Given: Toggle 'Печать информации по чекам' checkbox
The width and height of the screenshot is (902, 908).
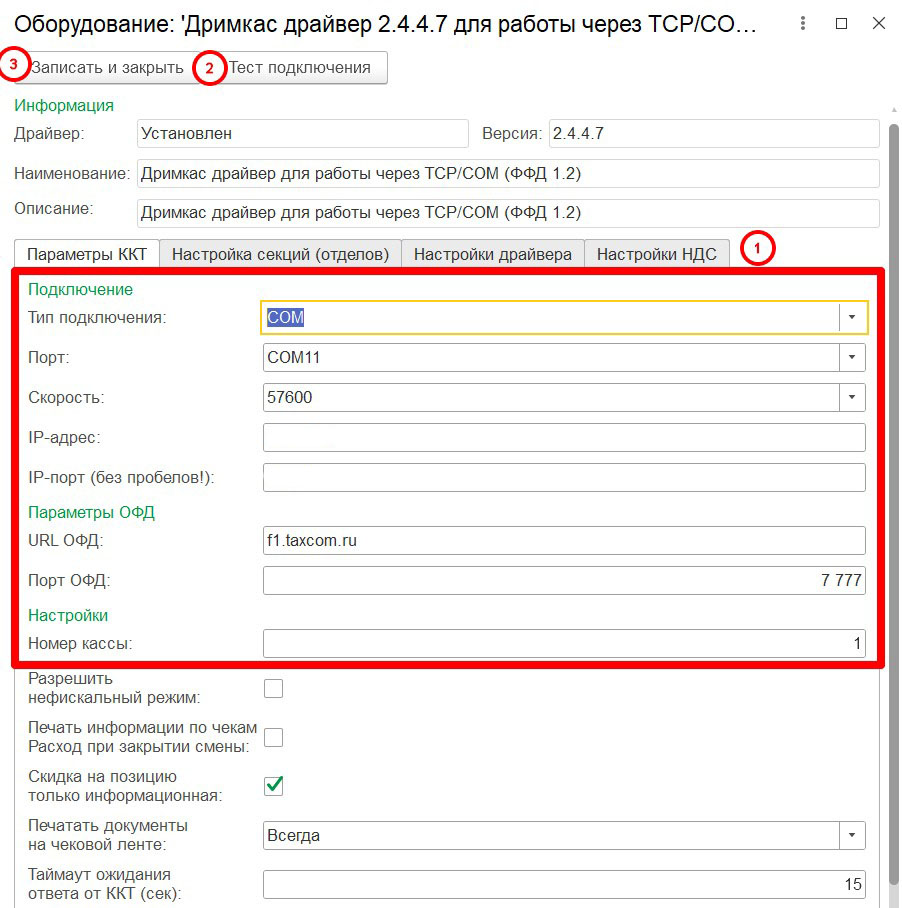Looking at the screenshot, I should (x=273, y=737).
